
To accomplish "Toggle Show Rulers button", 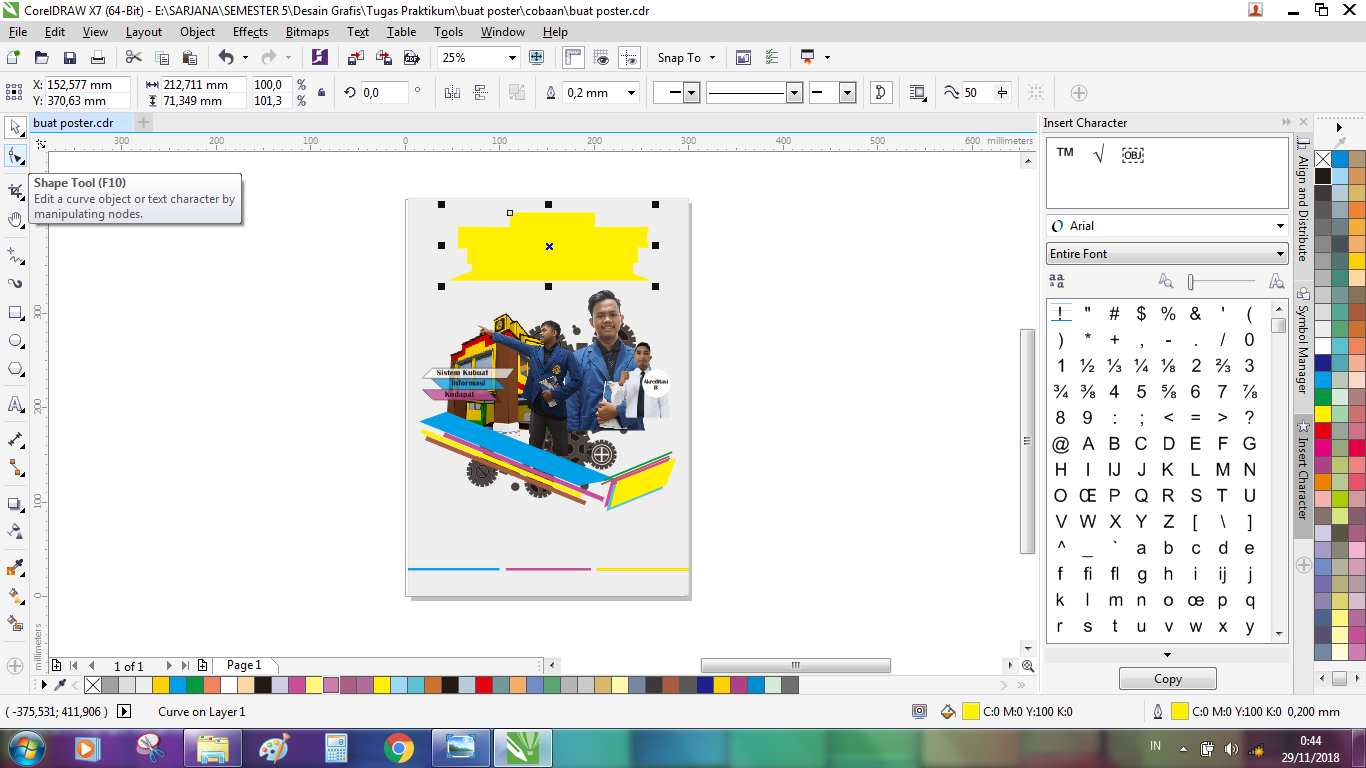I will pos(574,58).
